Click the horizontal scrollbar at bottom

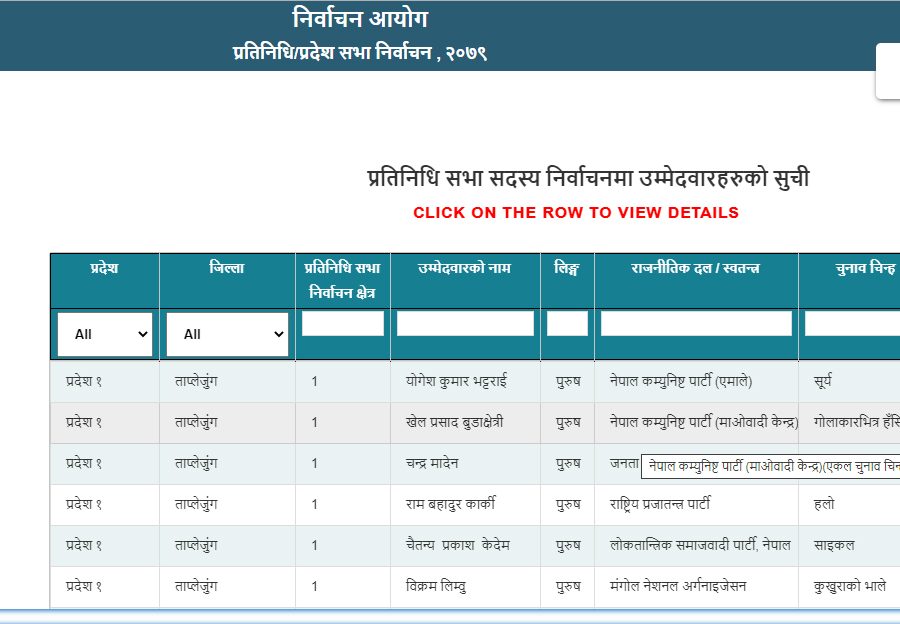click(x=450, y=614)
